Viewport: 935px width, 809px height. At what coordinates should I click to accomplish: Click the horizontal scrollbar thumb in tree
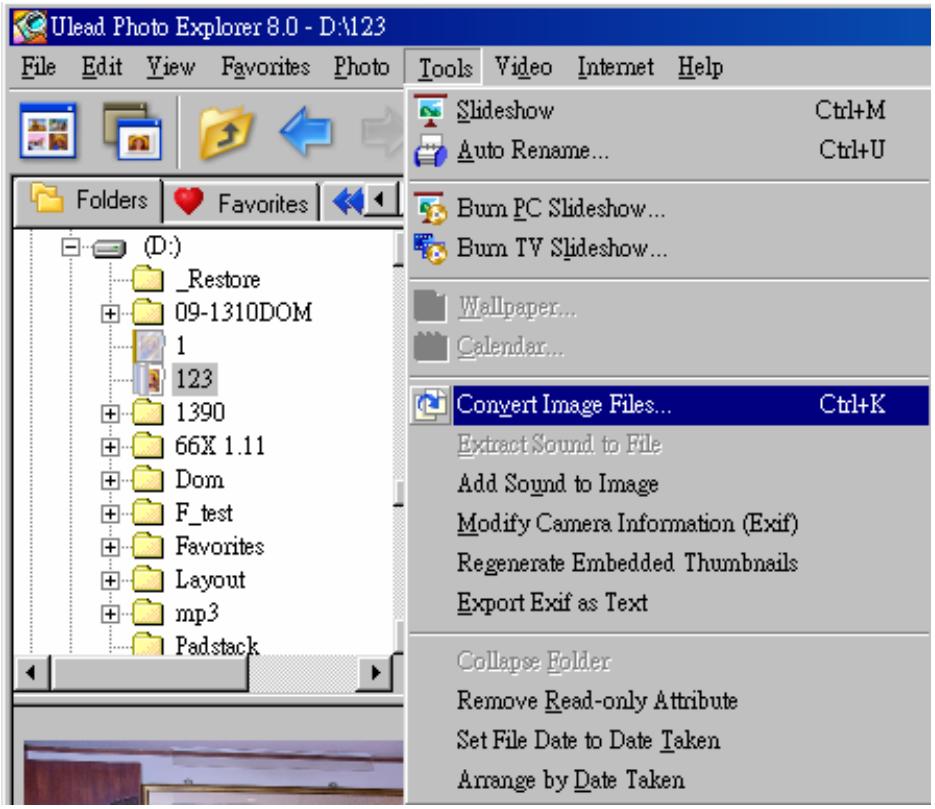pyautogui.click(x=149, y=673)
